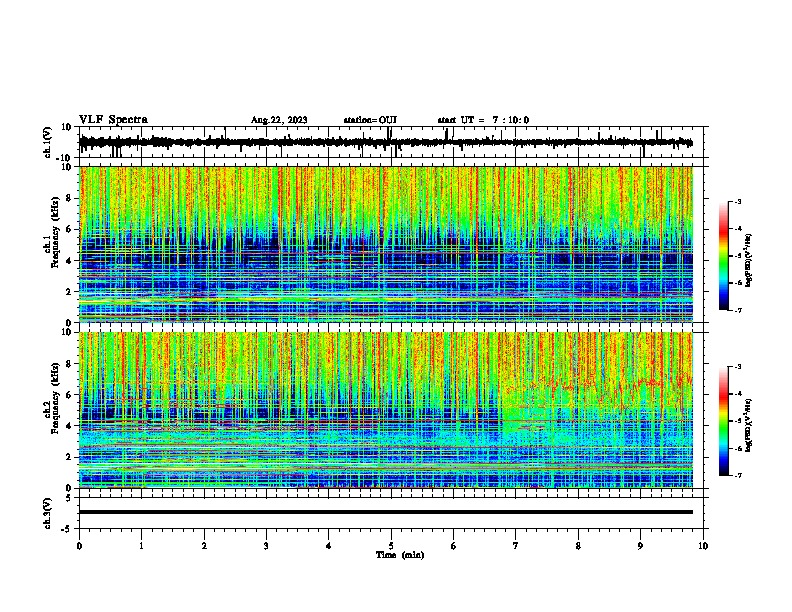Select the "start UT = 7 : 10: 0" text
This screenshot has width=792, height=612.
coord(483,120)
